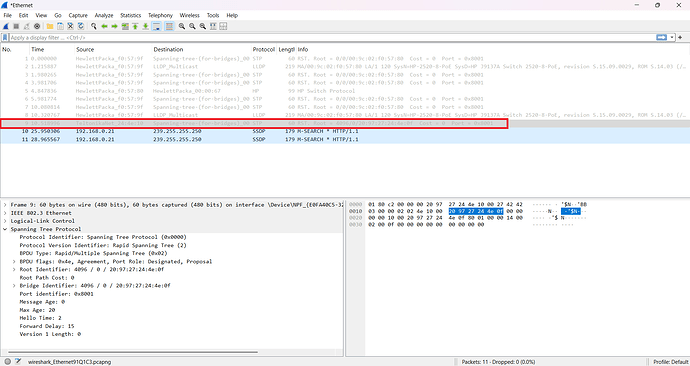The image size is (690, 366).
Task: Reset text to normal size
Action: point(203,26)
